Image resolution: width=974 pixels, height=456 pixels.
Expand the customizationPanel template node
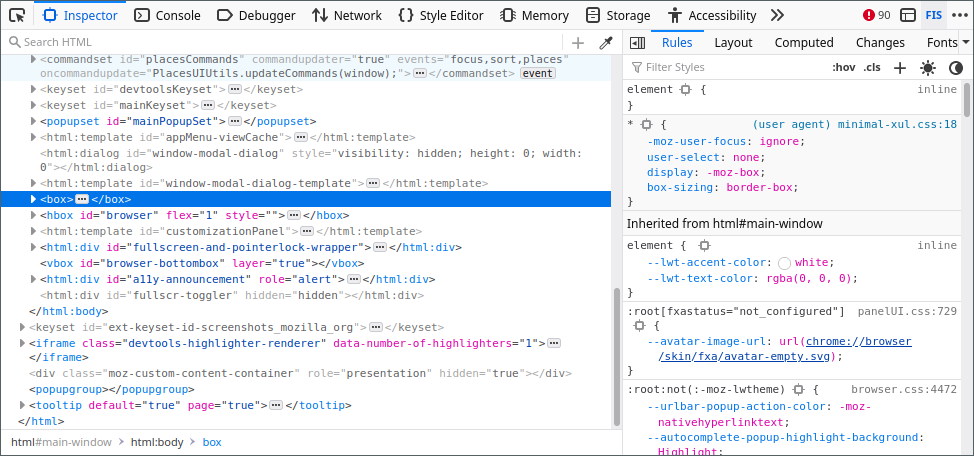click(34, 231)
